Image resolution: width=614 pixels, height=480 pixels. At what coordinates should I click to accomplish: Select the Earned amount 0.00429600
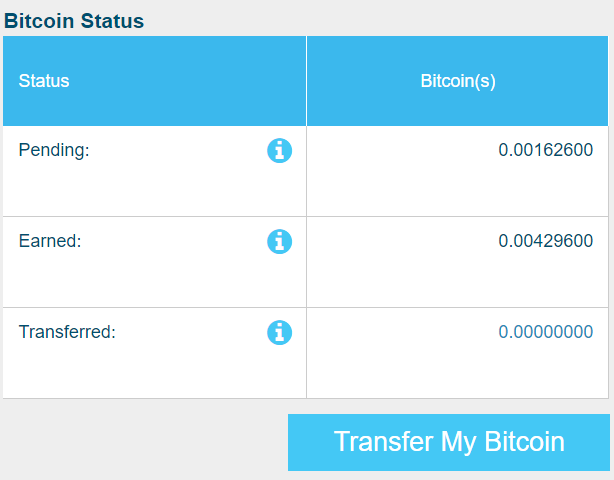click(545, 240)
